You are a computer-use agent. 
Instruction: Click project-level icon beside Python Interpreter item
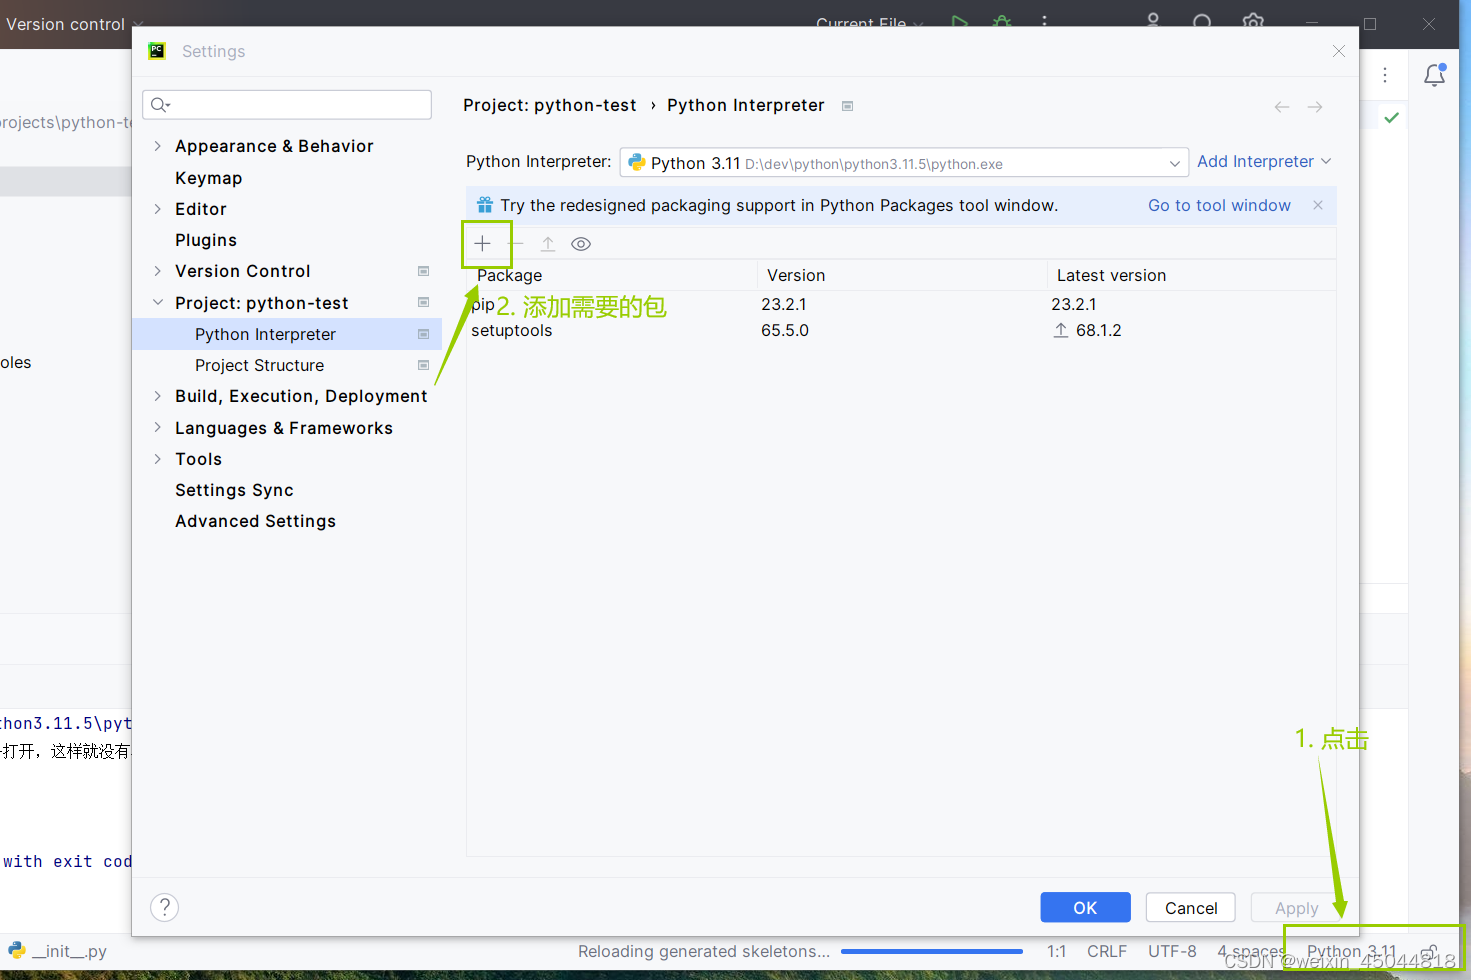[x=423, y=334]
